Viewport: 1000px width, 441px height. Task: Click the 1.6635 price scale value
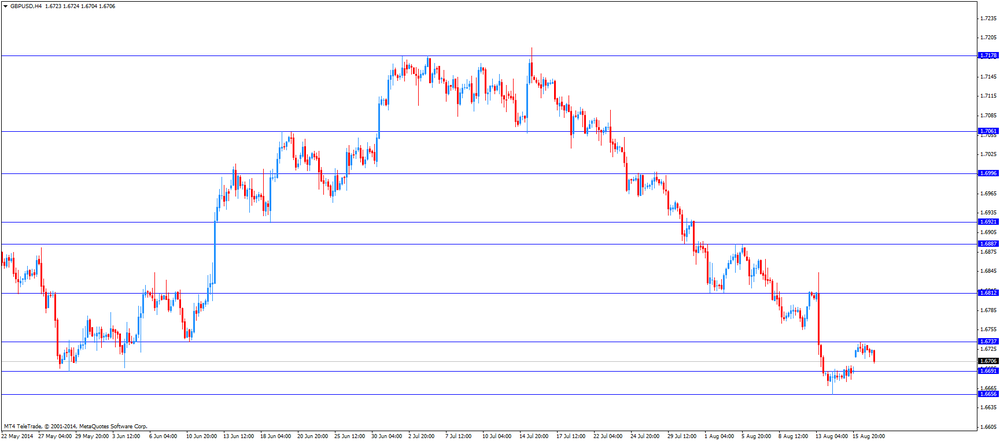point(987,407)
